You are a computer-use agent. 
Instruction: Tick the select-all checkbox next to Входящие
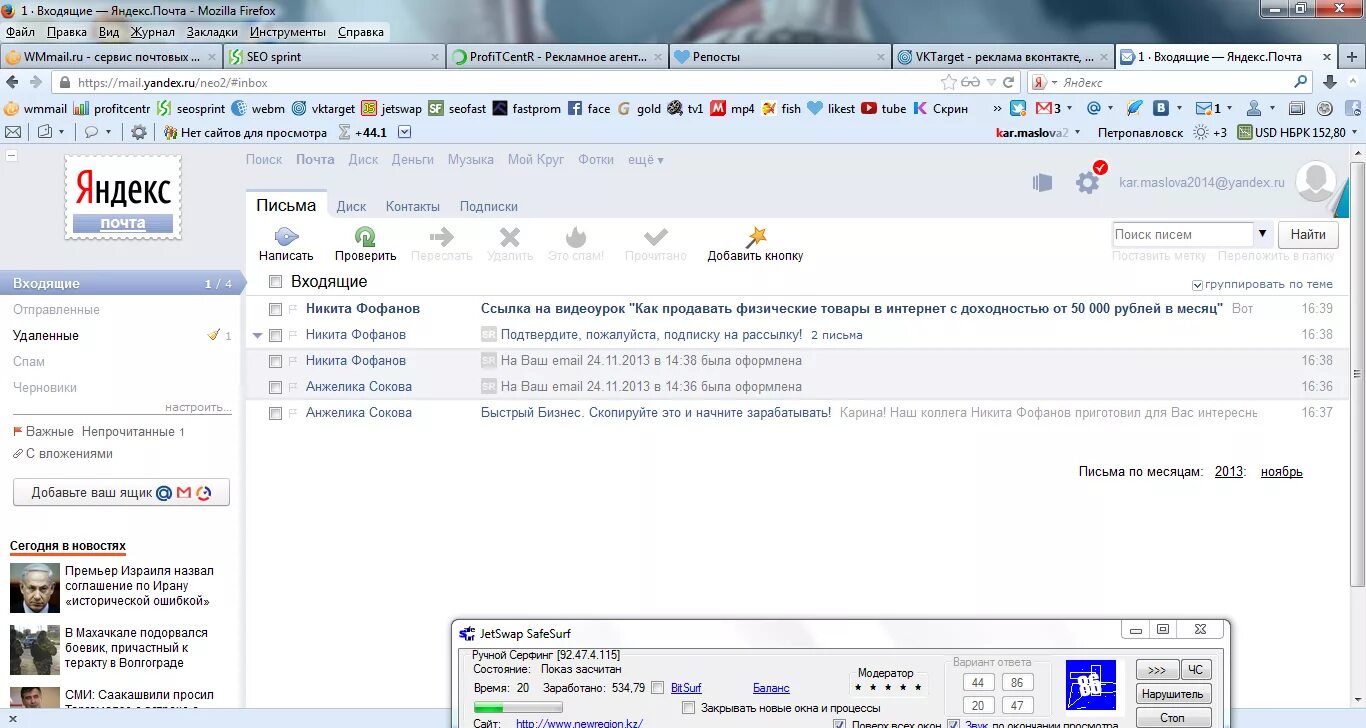(x=276, y=282)
